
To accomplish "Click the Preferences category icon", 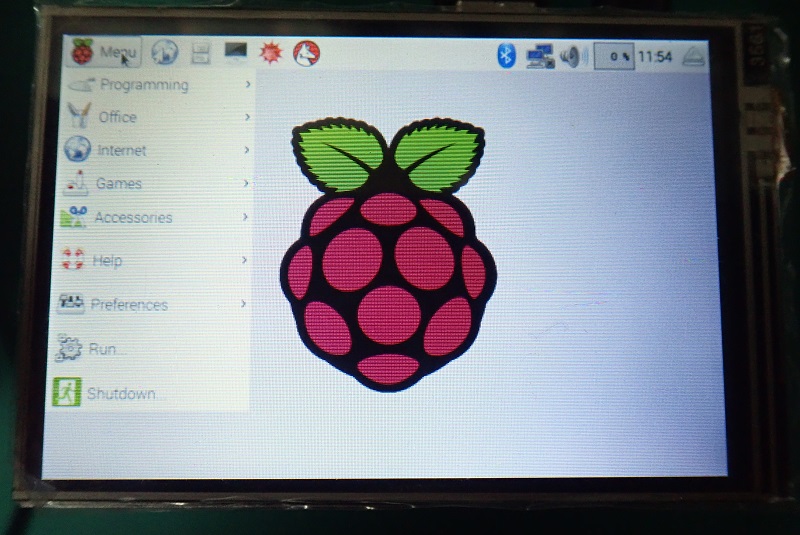I will (x=70, y=303).
